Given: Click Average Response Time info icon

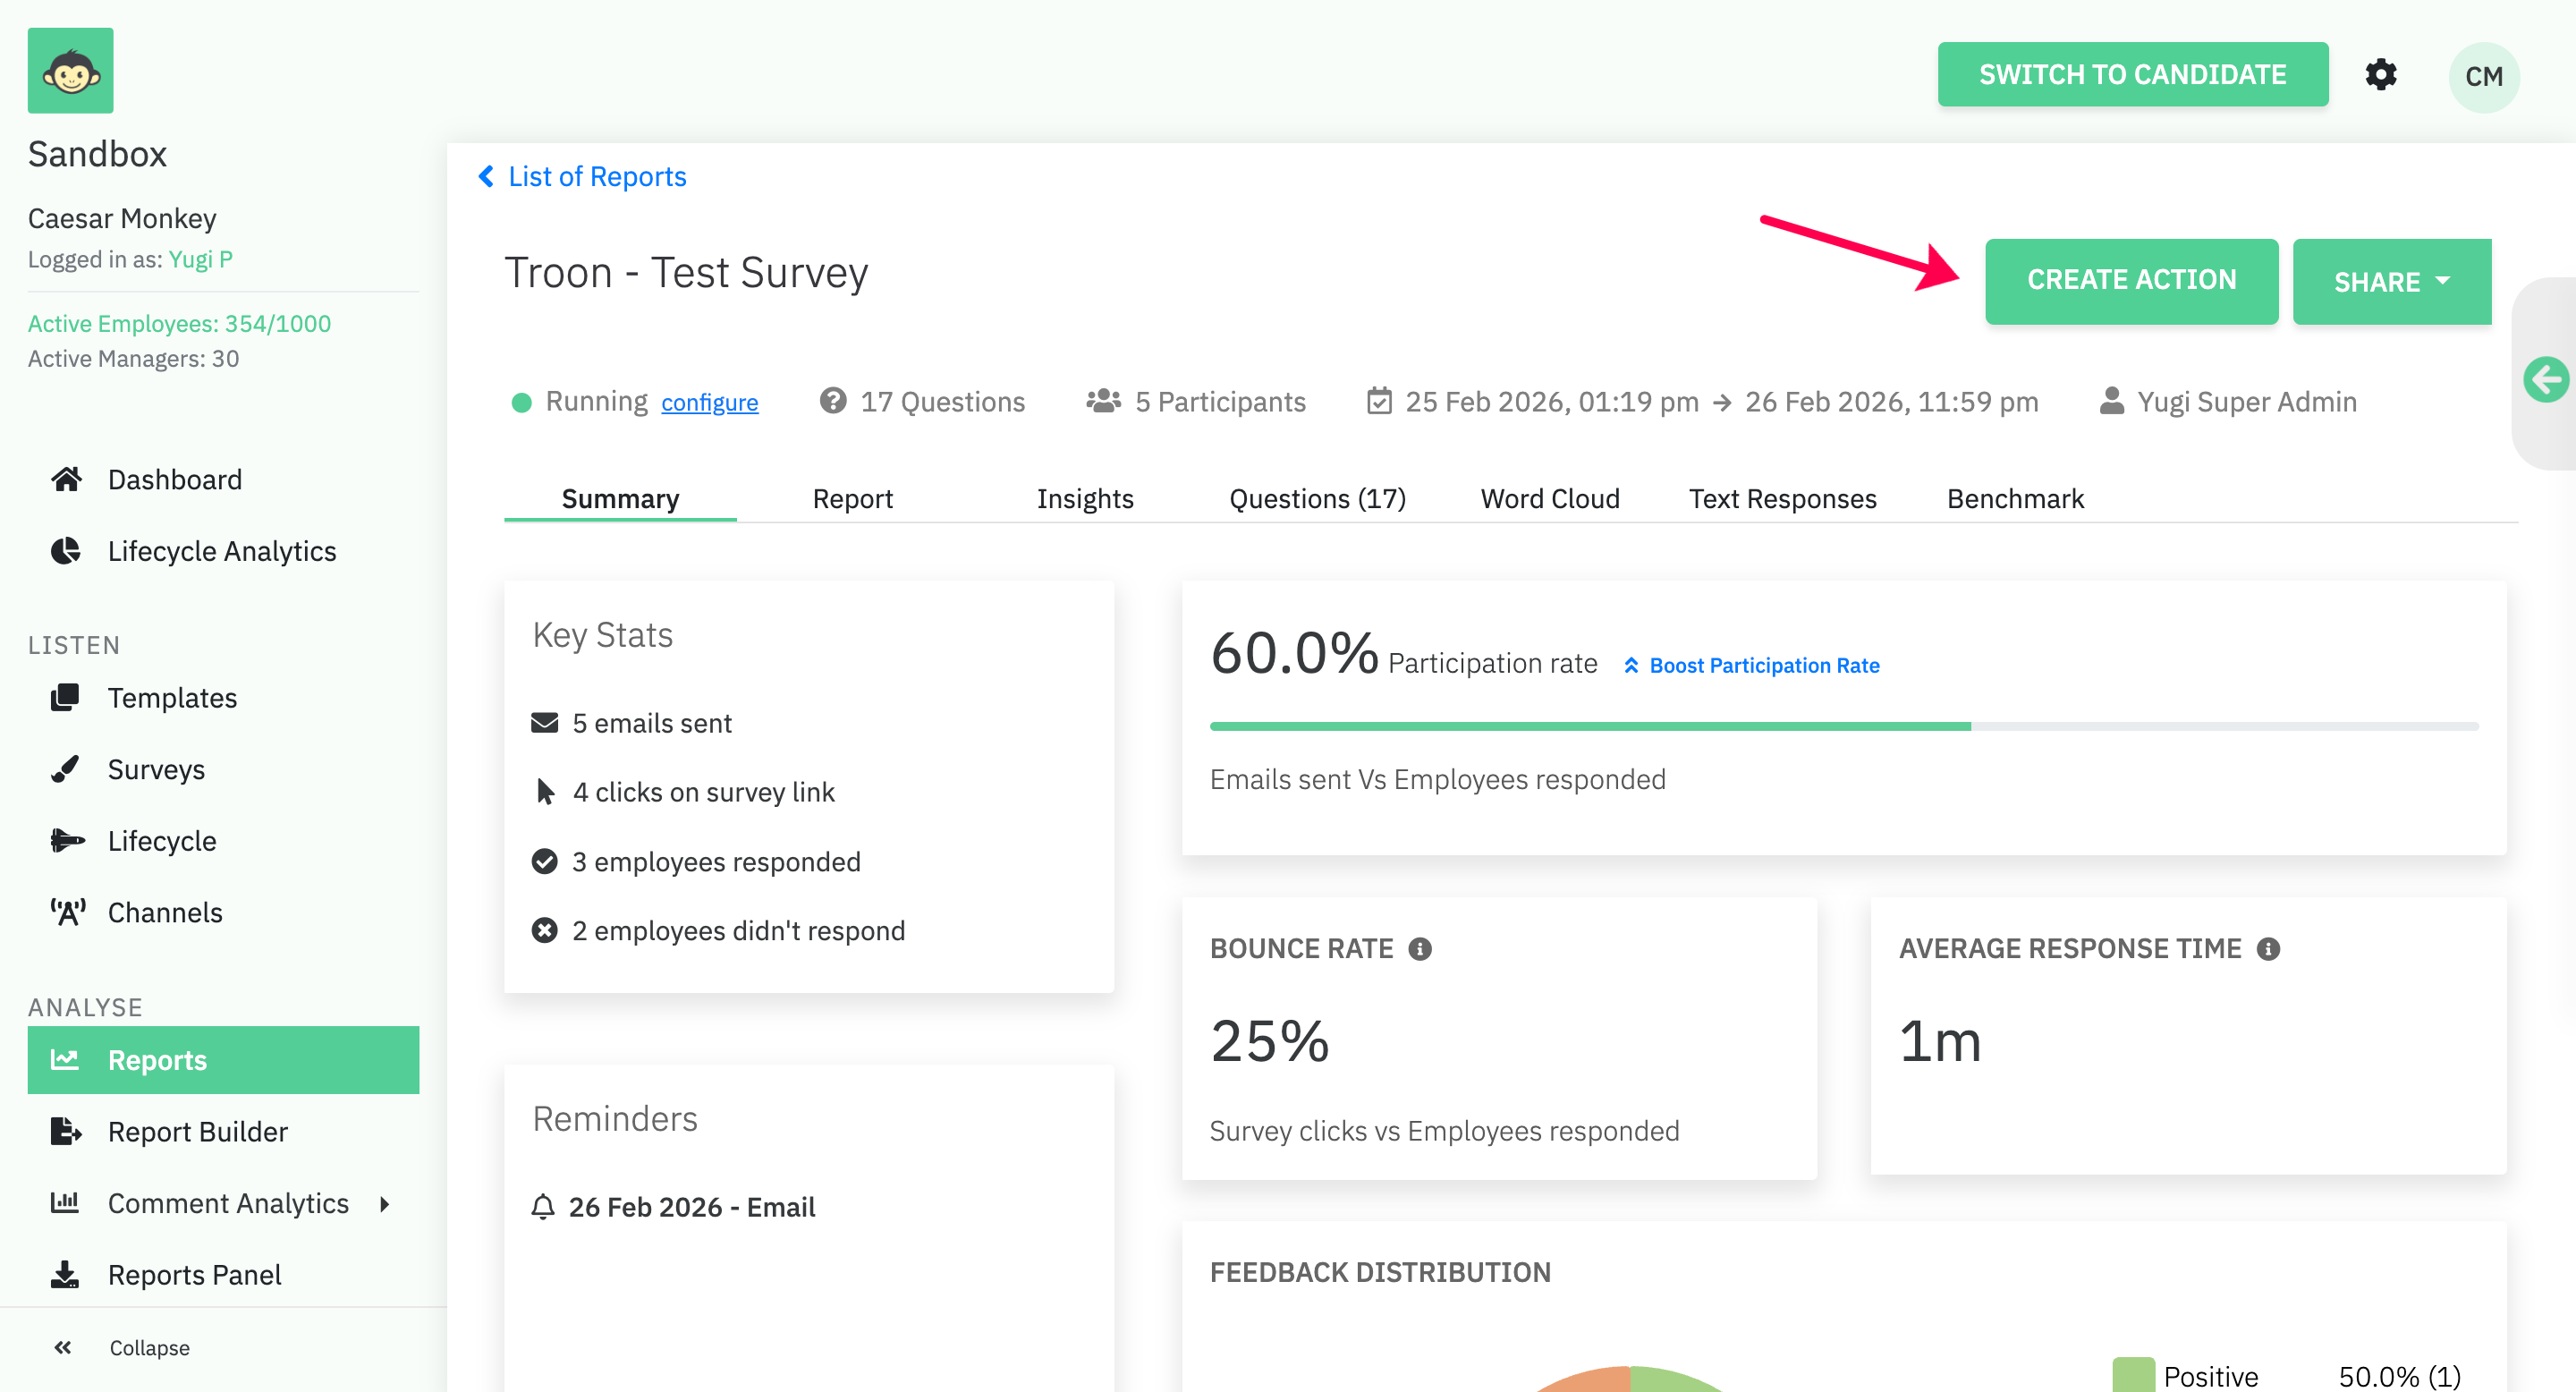Looking at the screenshot, I should point(2268,948).
